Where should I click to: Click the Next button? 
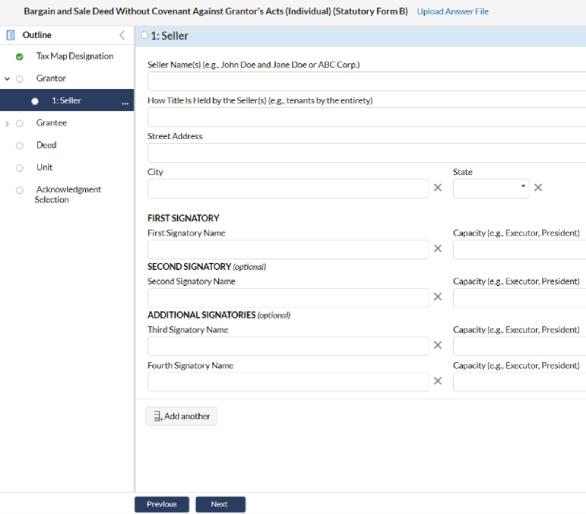click(x=220, y=504)
